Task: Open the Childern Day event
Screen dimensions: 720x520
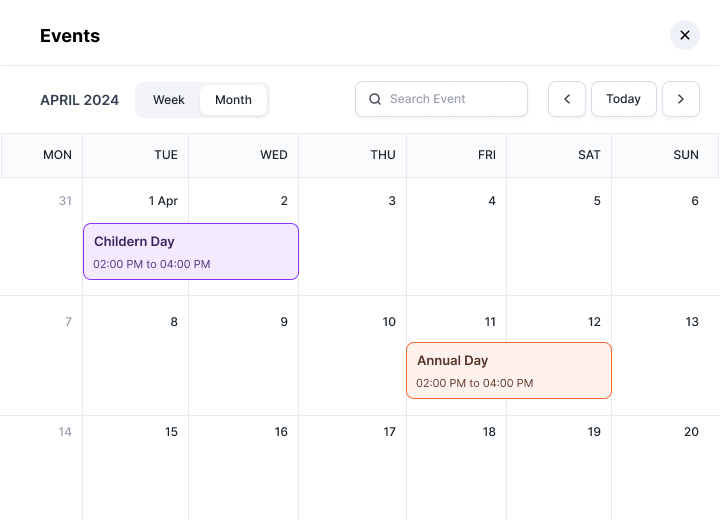Action: pyautogui.click(x=190, y=251)
